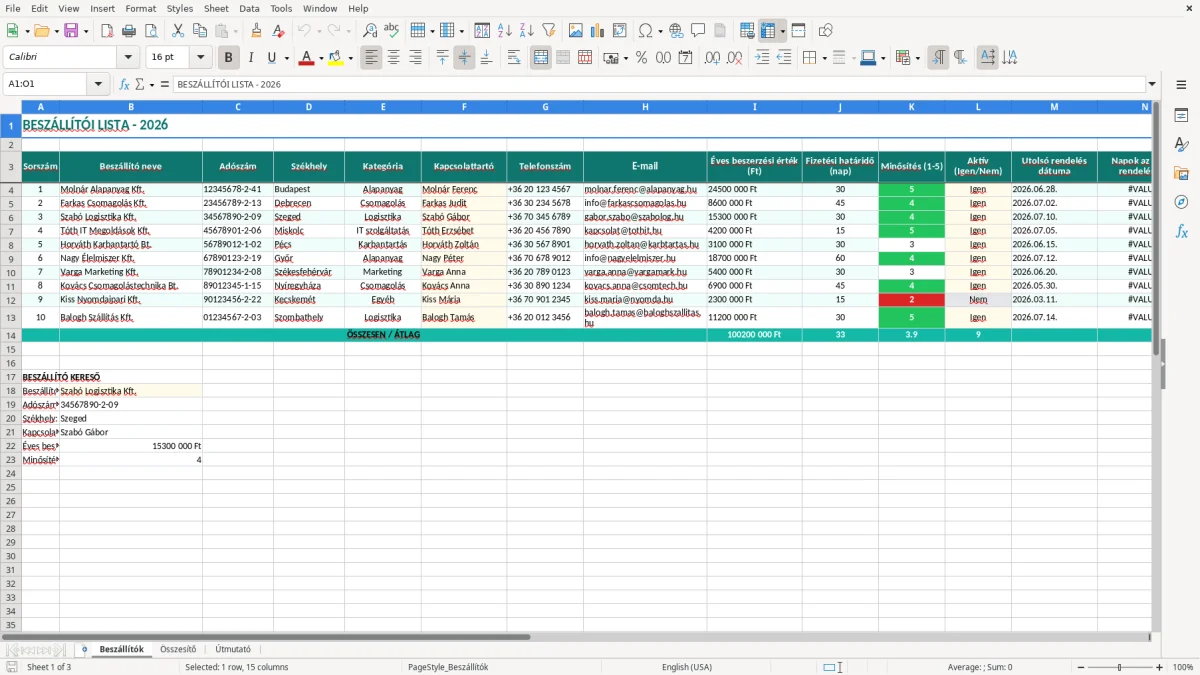1200x675 pixels.
Task: Toggle Italic formatting
Action: (250, 58)
